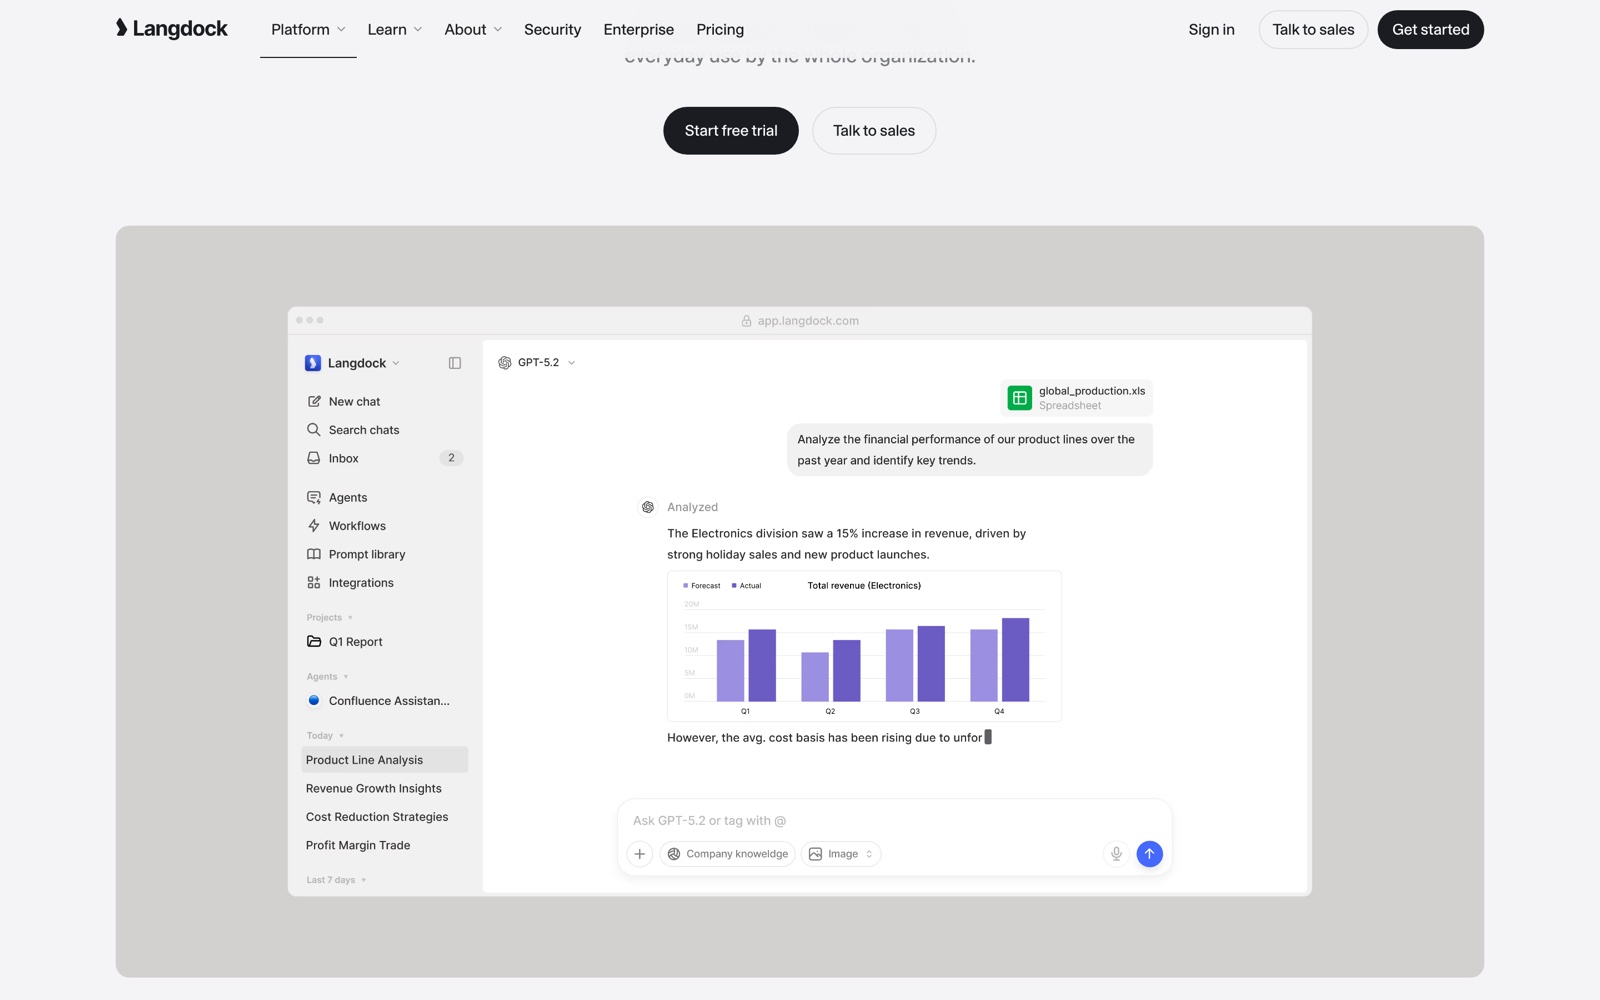Open the GPT-5.2 model selector

point(537,363)
